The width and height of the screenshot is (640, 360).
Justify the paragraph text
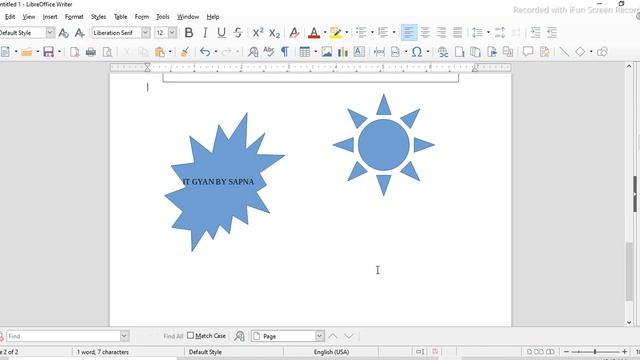[458, 33]
